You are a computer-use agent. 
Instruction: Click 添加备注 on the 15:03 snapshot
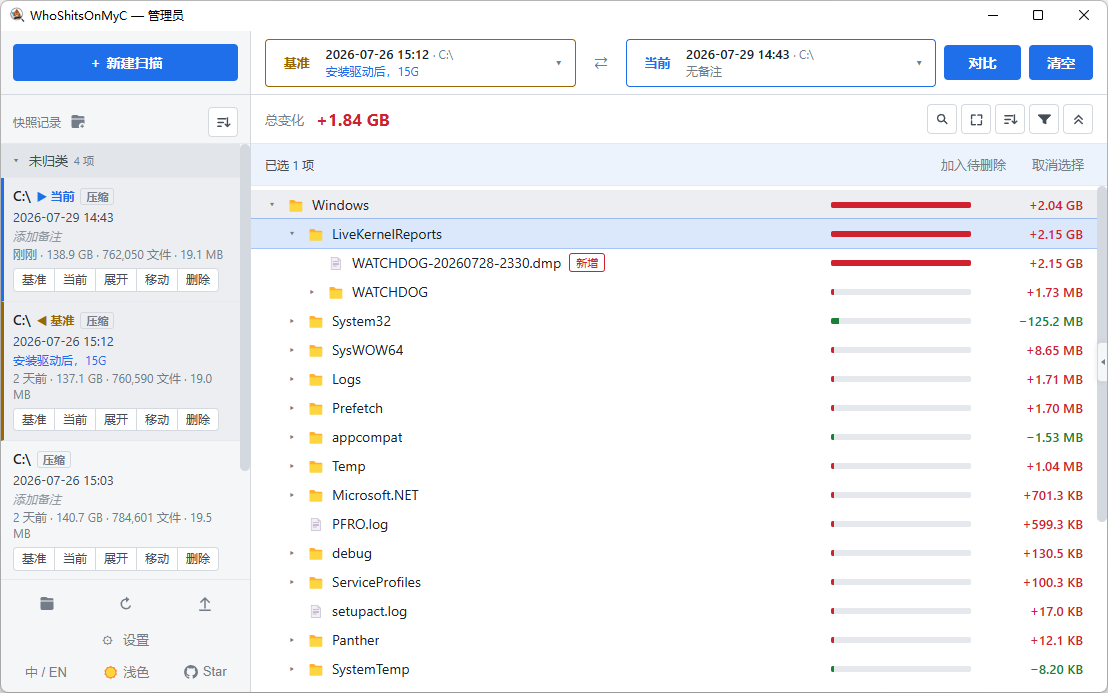coord(37,499)
